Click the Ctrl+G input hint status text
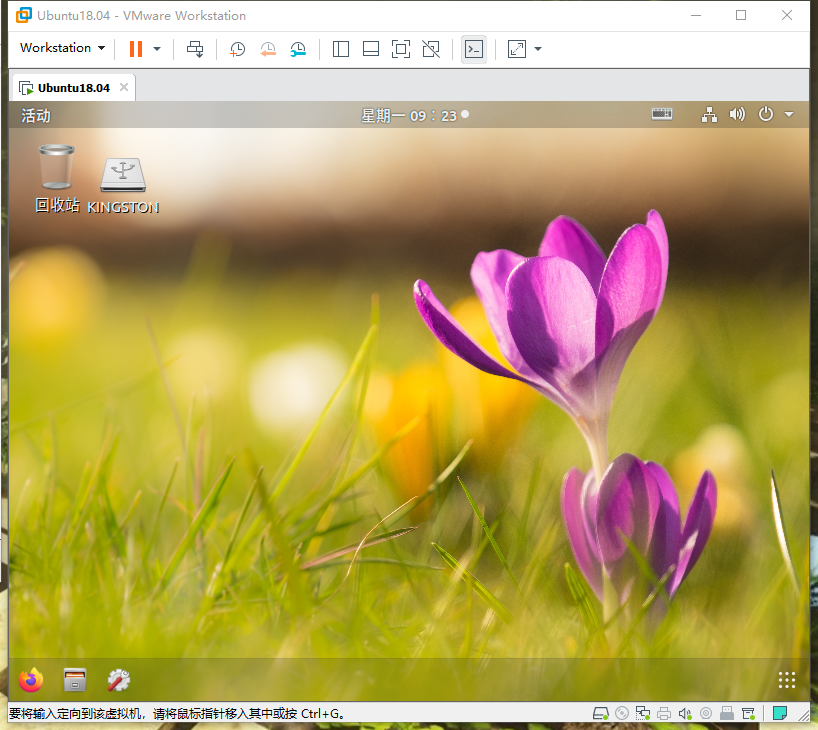 (x=177, y=713)
